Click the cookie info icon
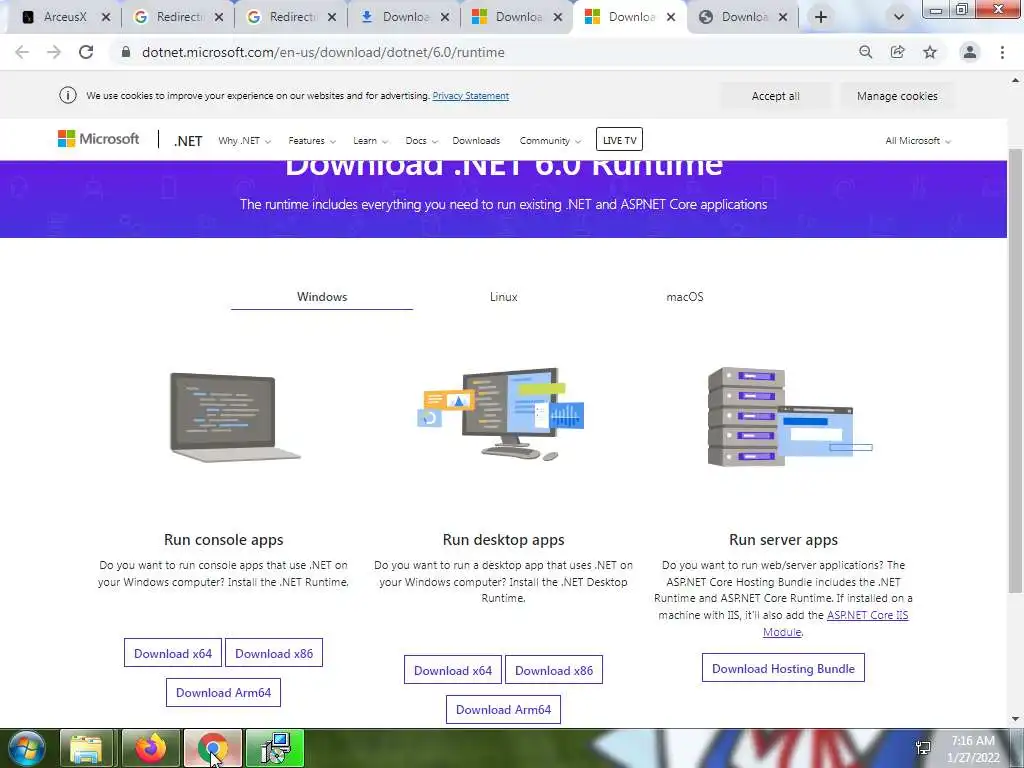 click(x=67, y=95)
